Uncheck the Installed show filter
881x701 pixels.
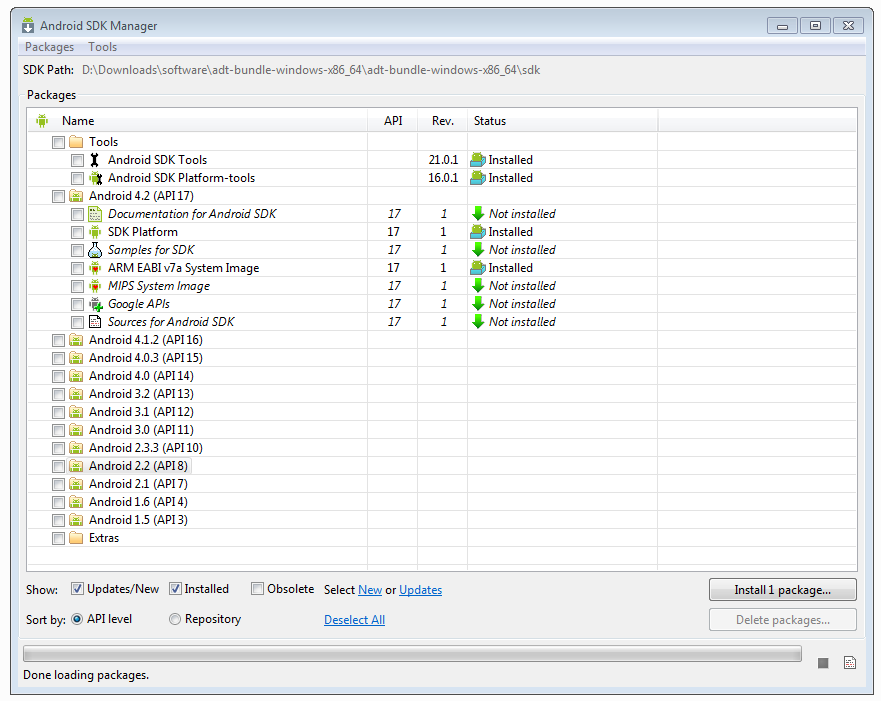175,589
